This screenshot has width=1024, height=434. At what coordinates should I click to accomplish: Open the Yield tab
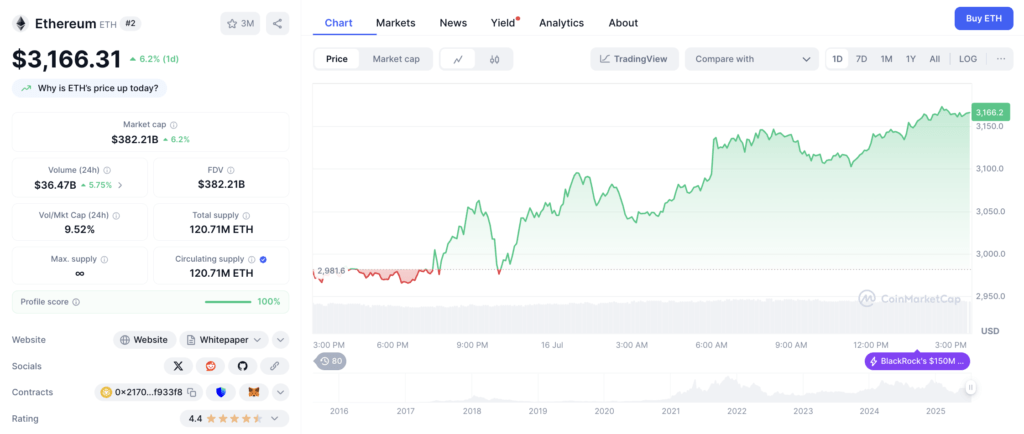click(x=504, y=23)
